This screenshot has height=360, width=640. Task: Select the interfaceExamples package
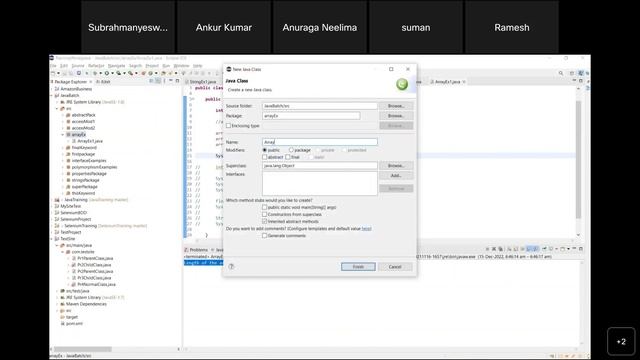click(x=89, y=161)
